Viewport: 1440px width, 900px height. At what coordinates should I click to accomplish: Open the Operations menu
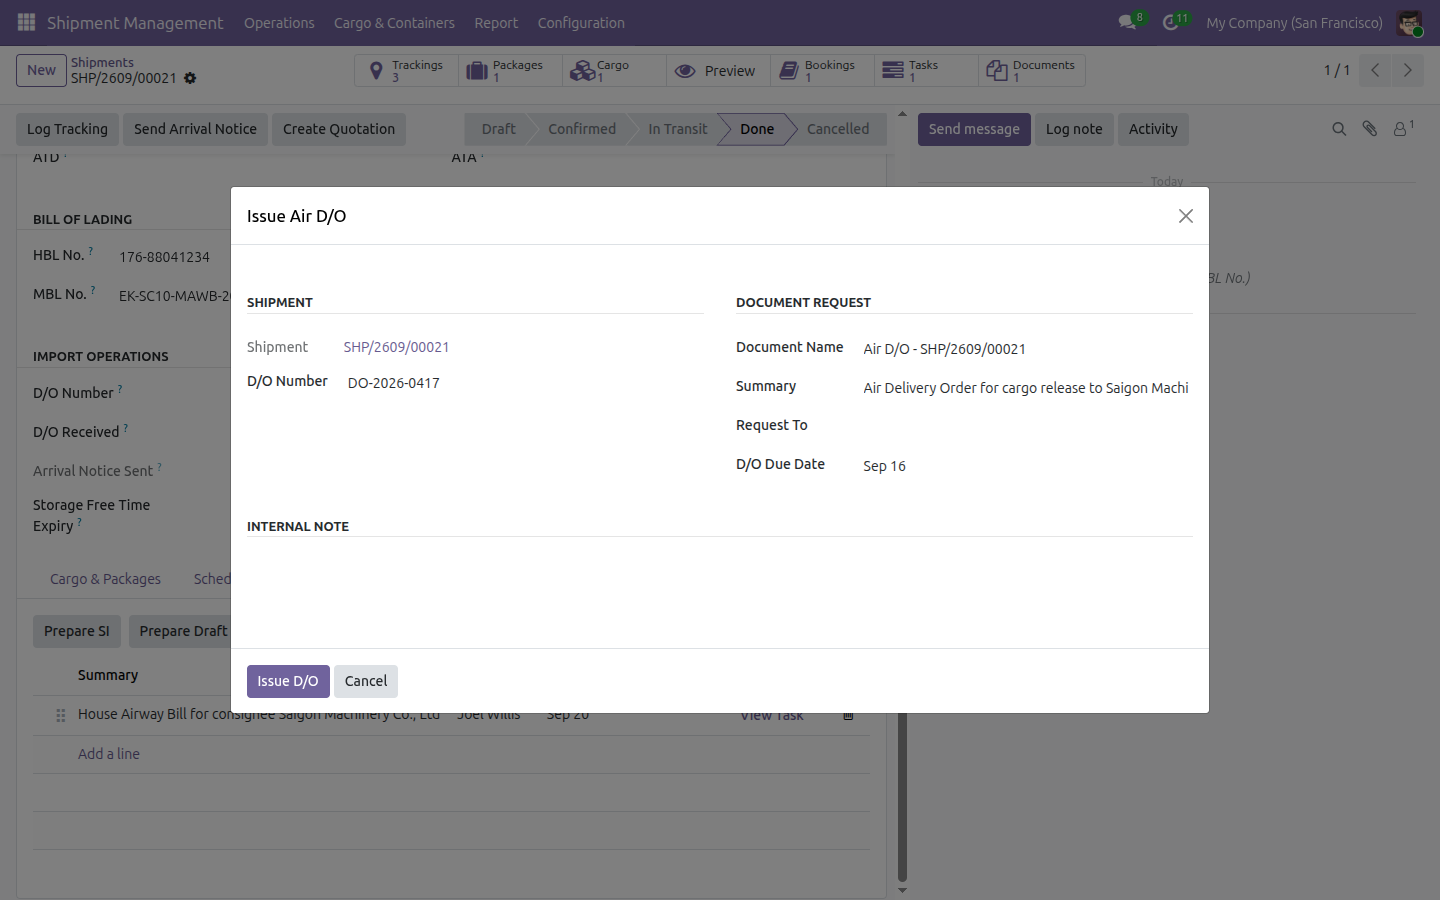tap(279, 23)
